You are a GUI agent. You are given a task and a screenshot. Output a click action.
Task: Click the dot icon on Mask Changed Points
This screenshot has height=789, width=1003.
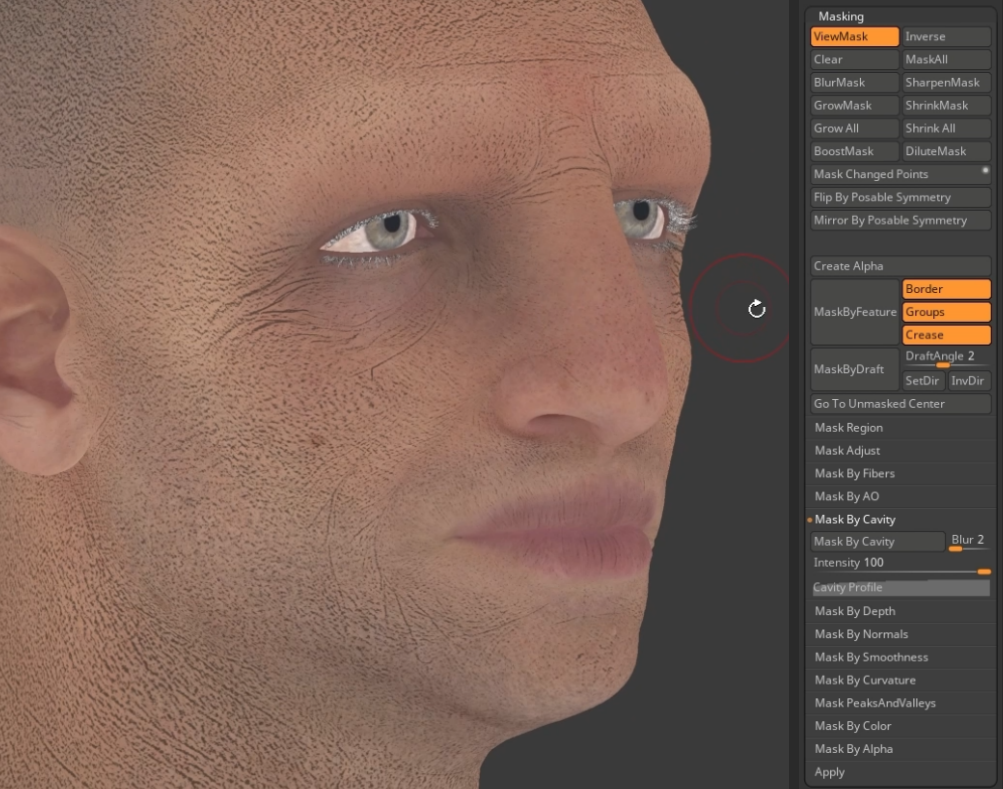[x=985, y=170]
